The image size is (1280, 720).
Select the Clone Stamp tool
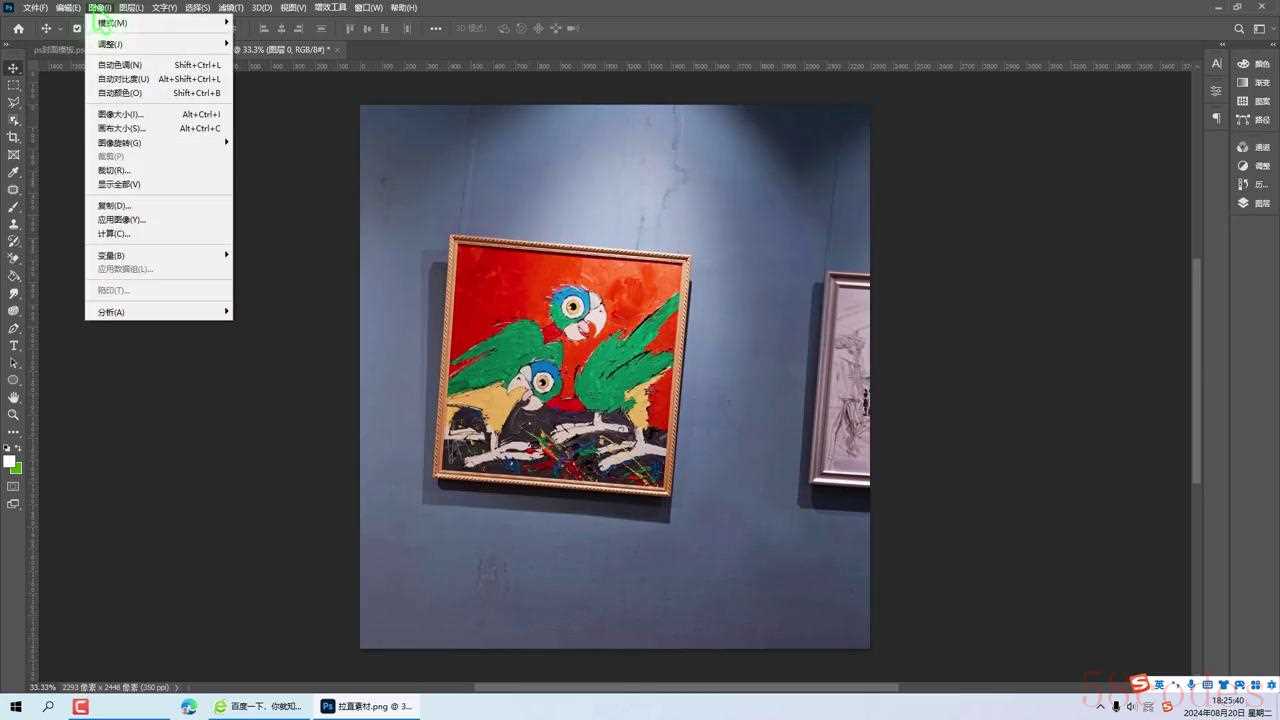[x=13, y=224]
